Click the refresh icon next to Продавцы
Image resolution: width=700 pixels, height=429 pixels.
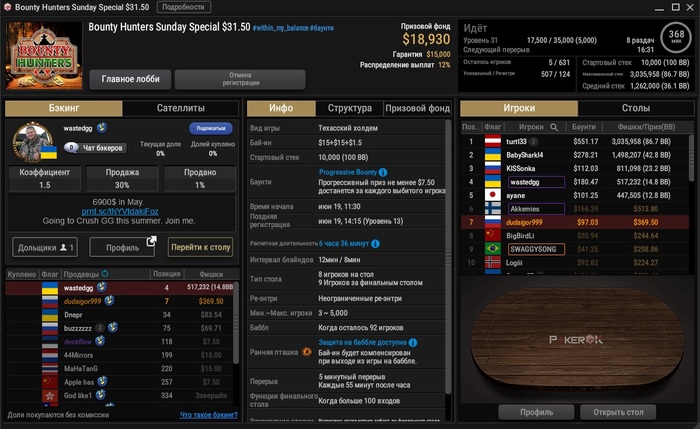(105, 274)
